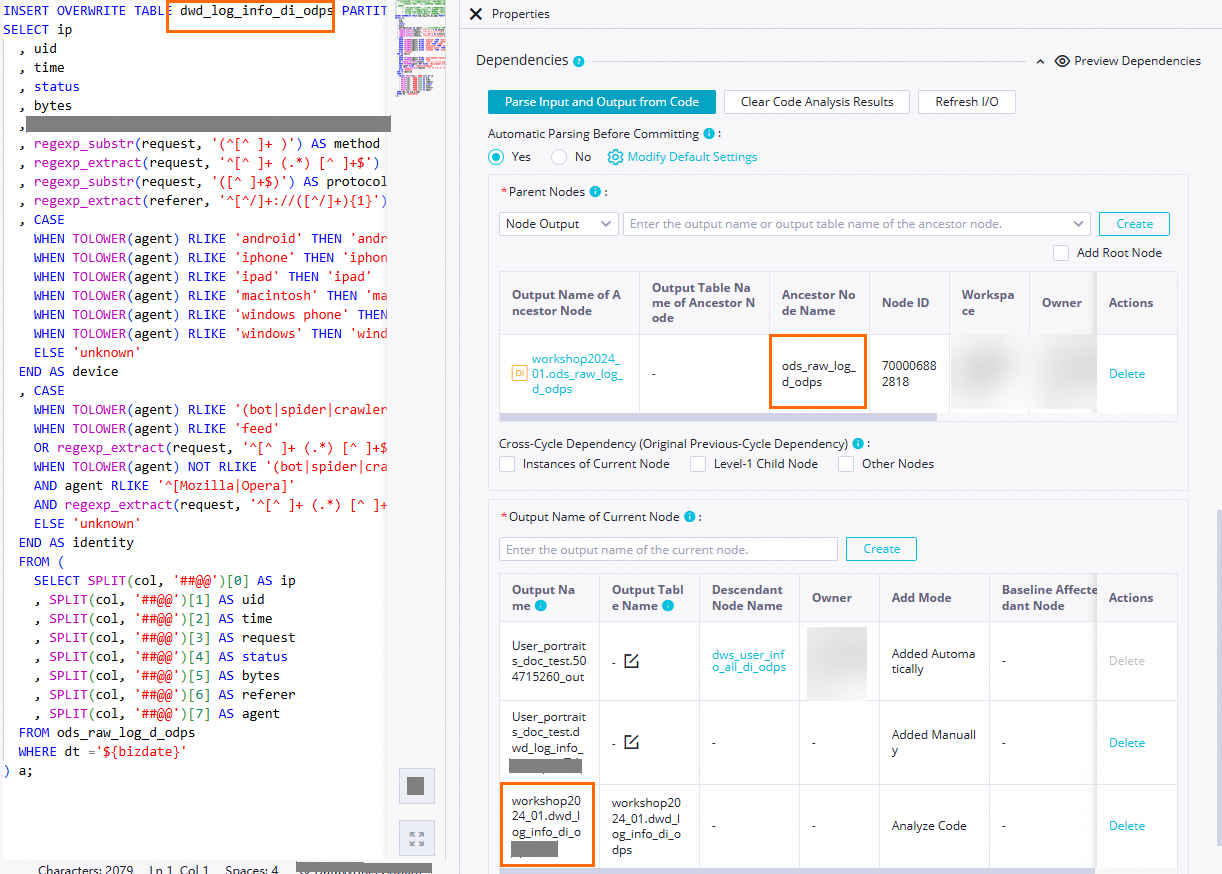This screenshot has height=874, width=1222.
Task: Delete the Analyze Code output row
Action: click(1127, 826)
